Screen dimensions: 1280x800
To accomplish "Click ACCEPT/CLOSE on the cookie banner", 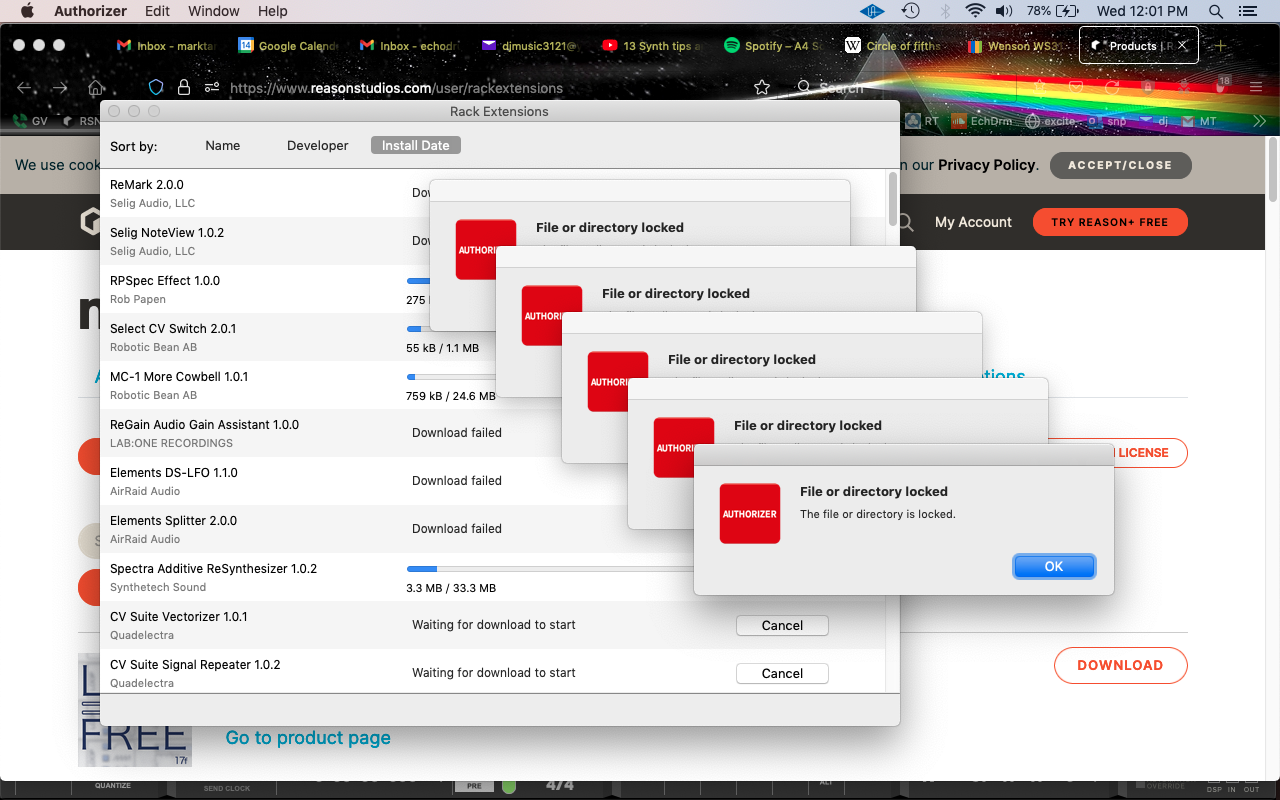I will [1120, 165].
